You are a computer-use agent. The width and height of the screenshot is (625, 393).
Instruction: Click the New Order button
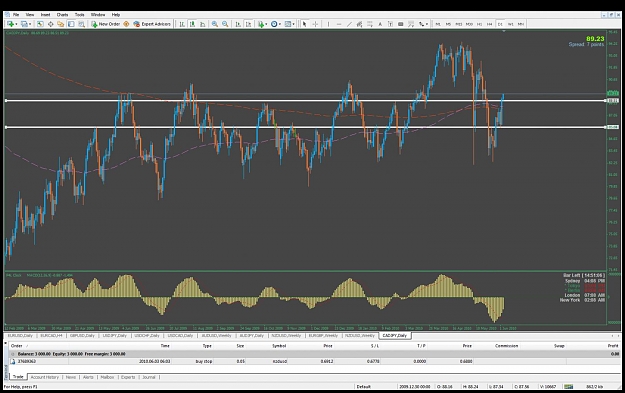(x=106, y=24)
